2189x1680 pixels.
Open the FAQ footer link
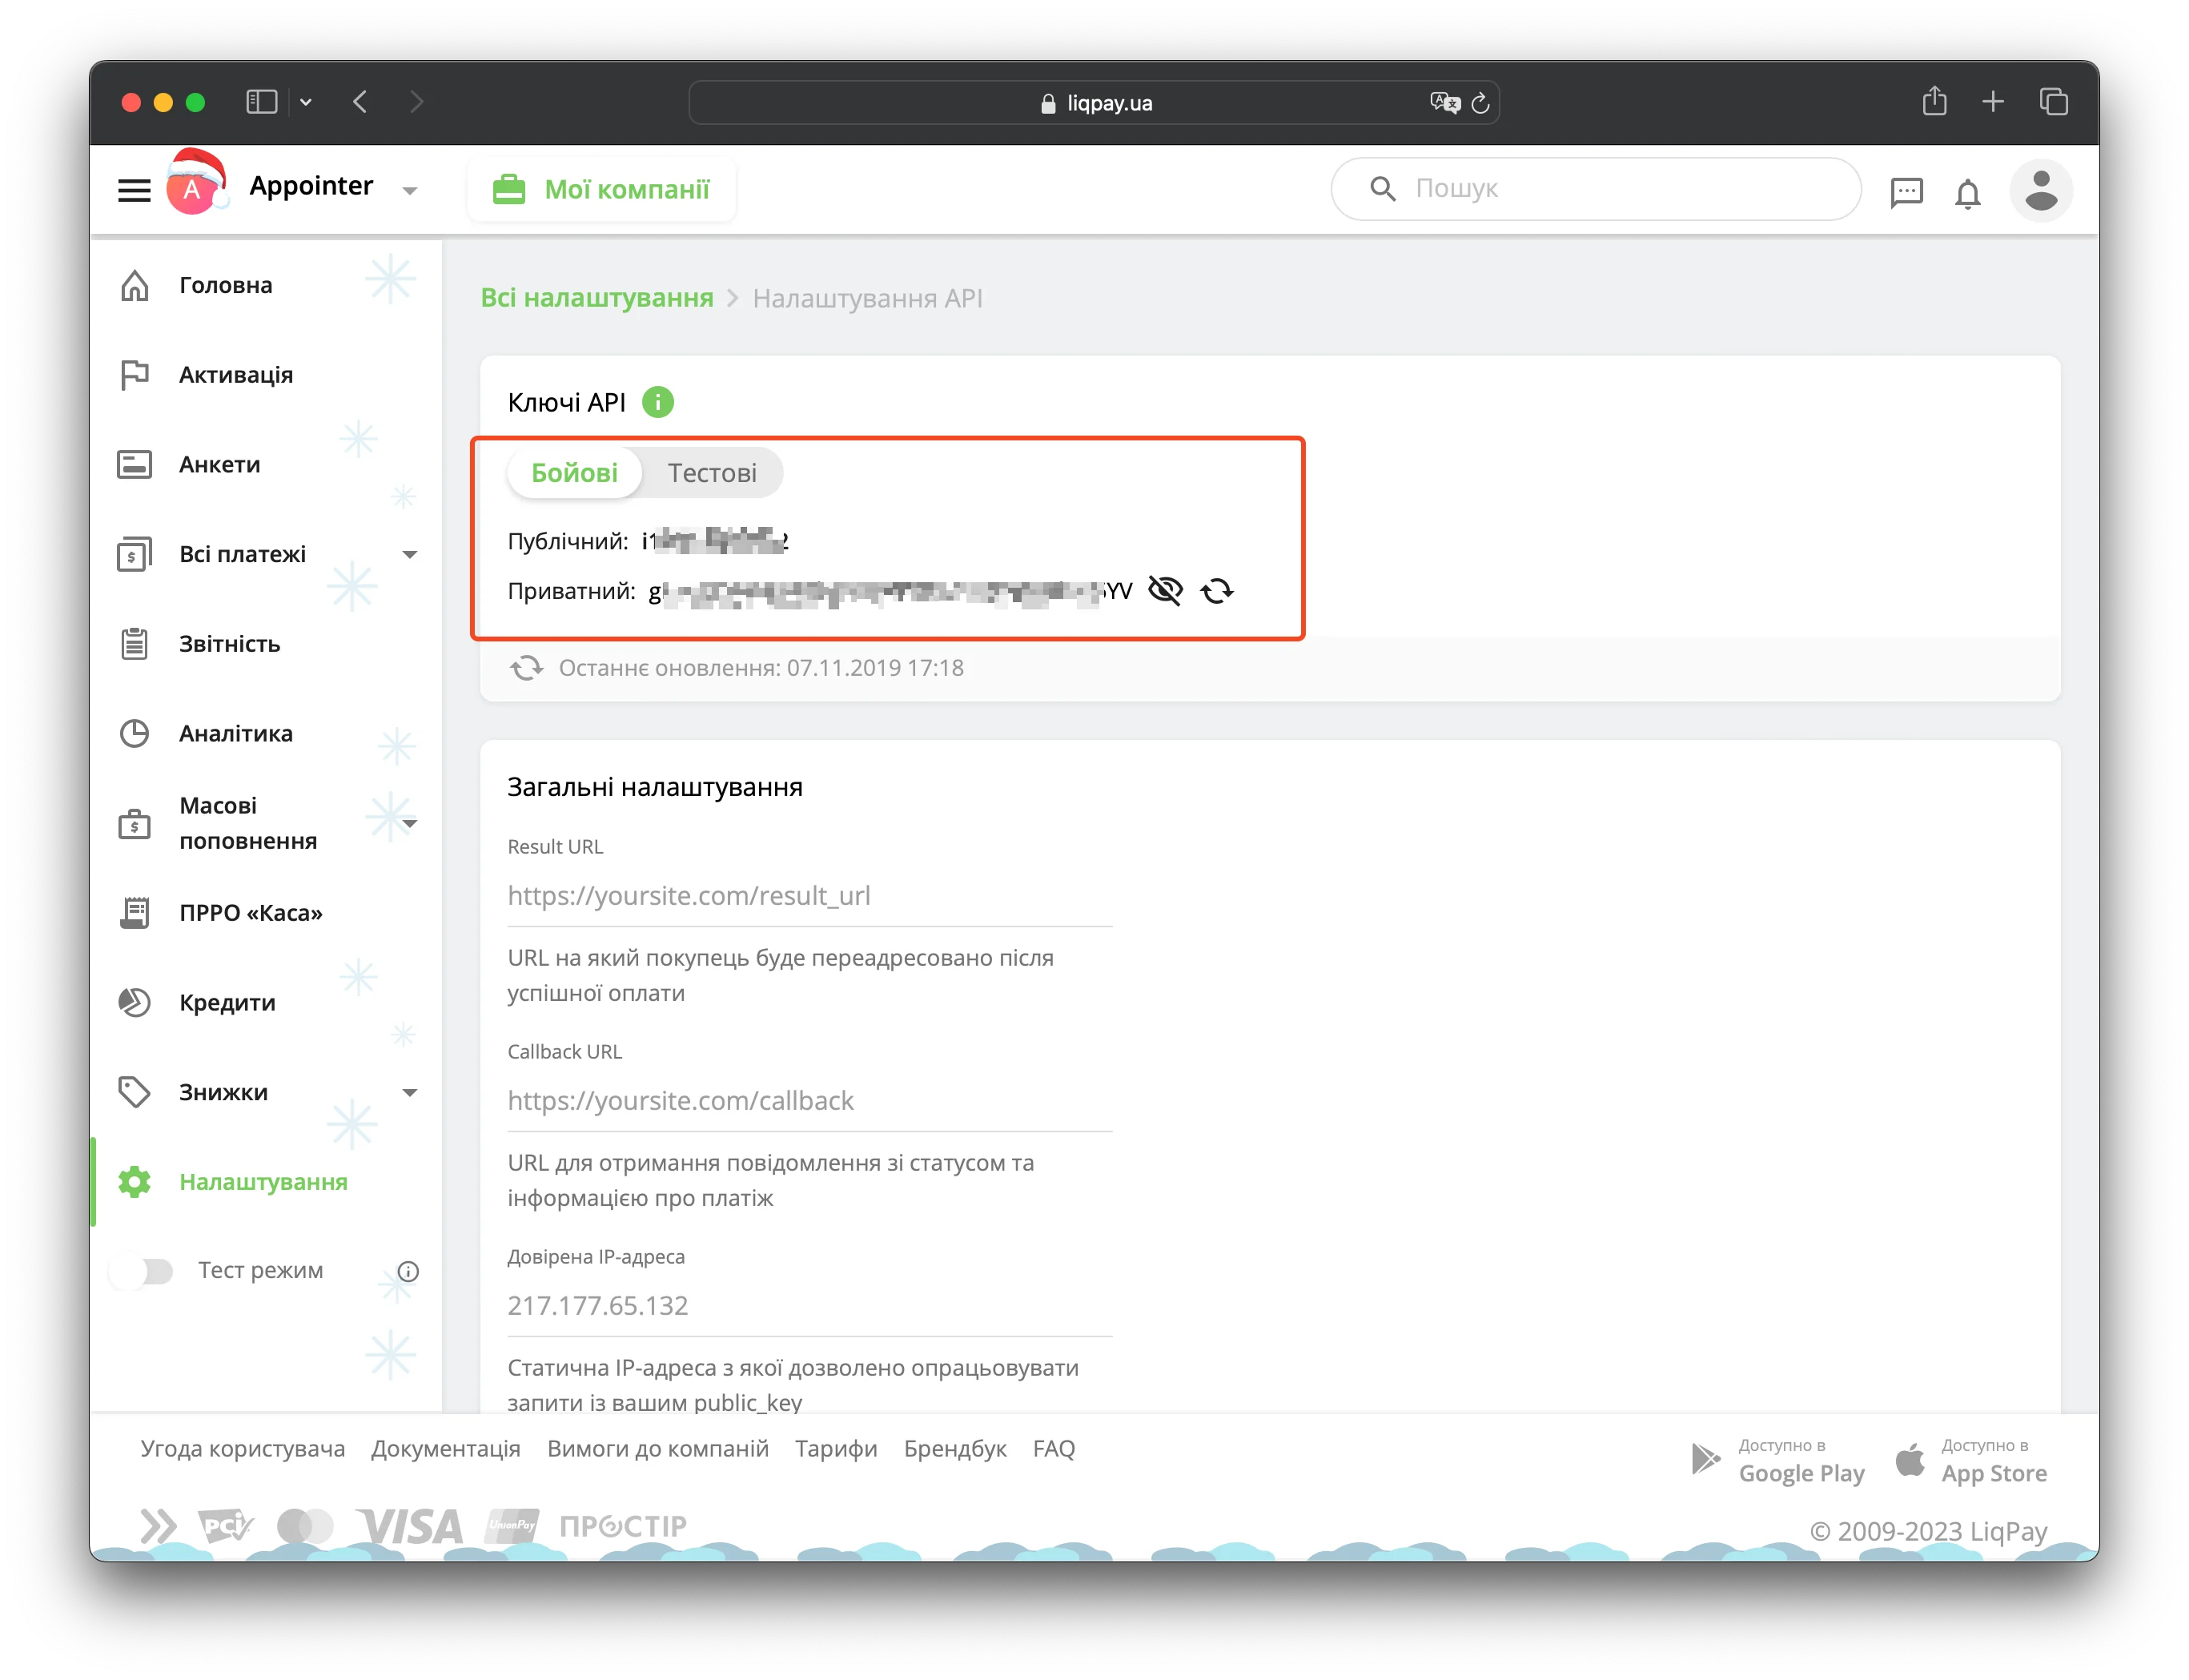1054,1448
